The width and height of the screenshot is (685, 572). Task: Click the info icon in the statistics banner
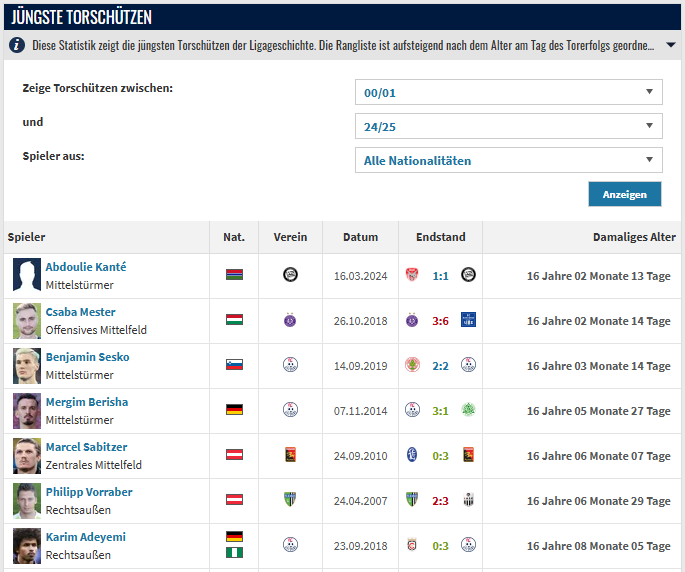(18, 45)
